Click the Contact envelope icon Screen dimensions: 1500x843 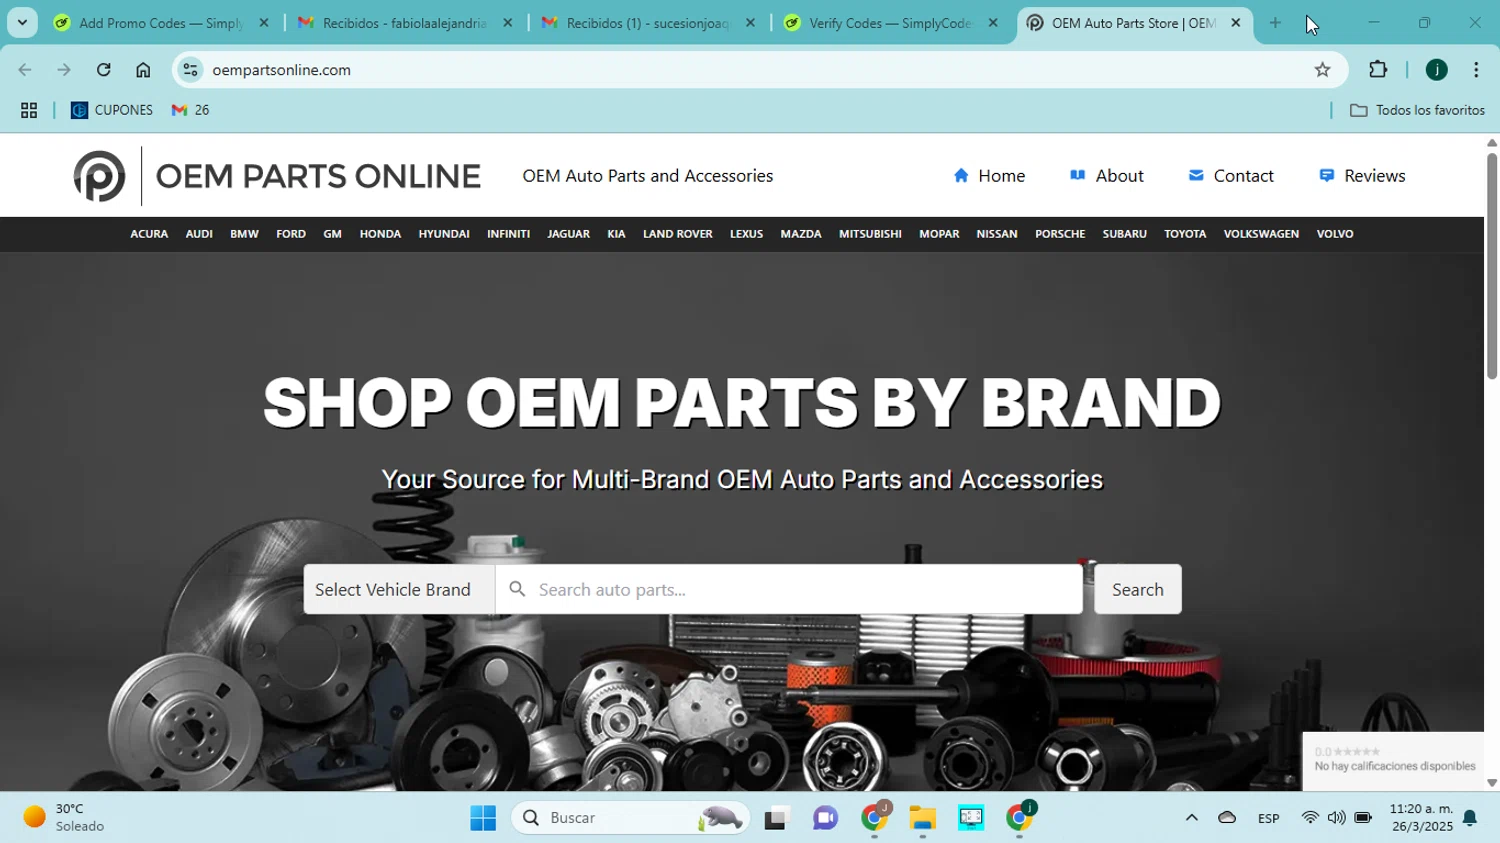coord(1196,175)
